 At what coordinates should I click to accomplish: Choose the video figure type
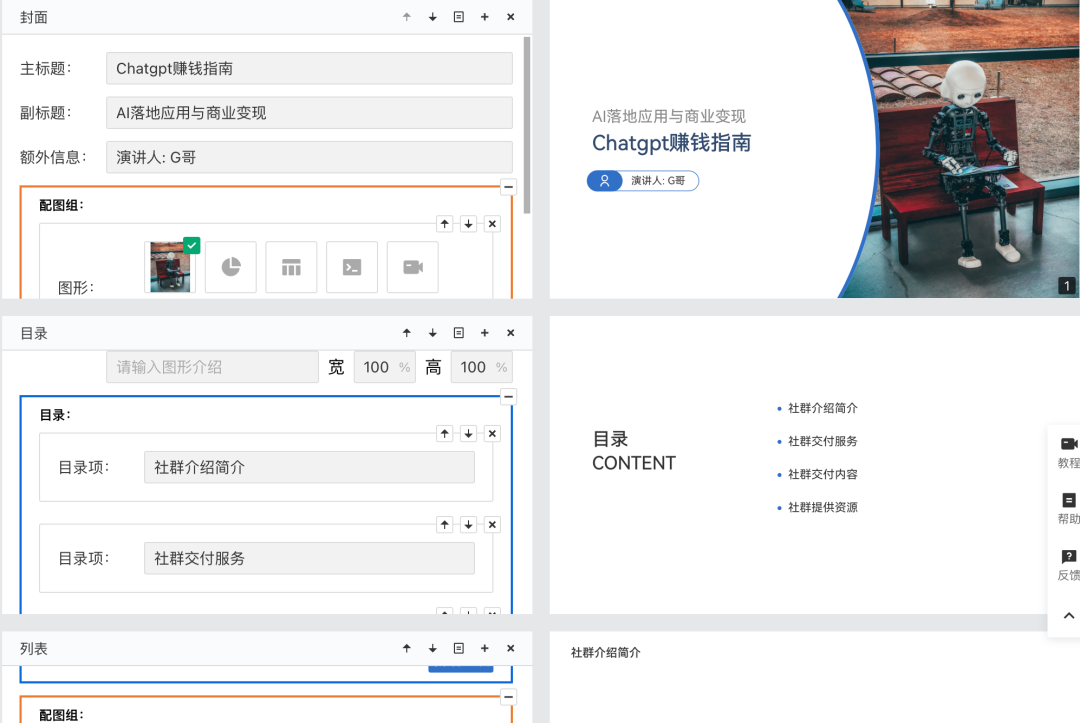pyautogui.click(x=413, y=267)
